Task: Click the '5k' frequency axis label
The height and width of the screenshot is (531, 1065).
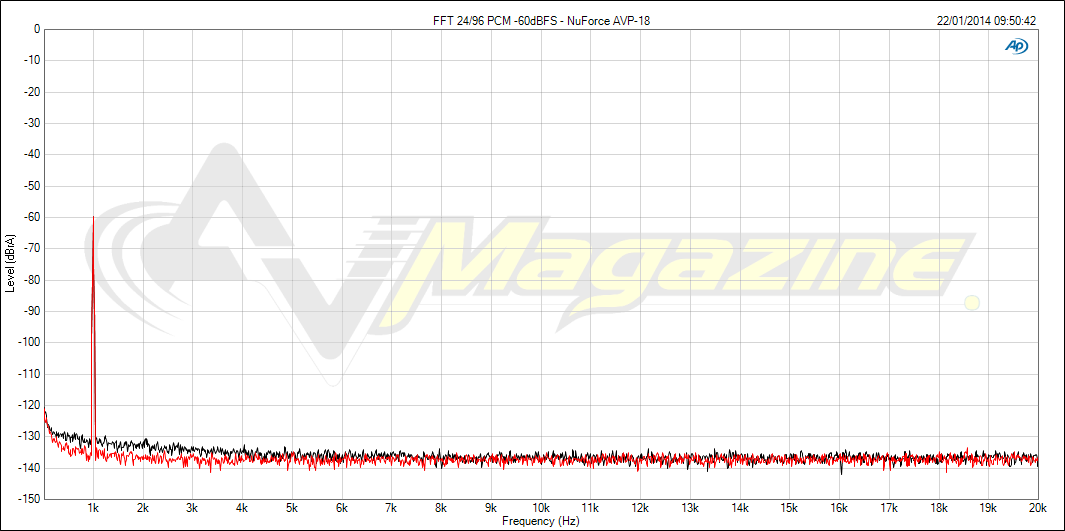Action: [292, 508]
